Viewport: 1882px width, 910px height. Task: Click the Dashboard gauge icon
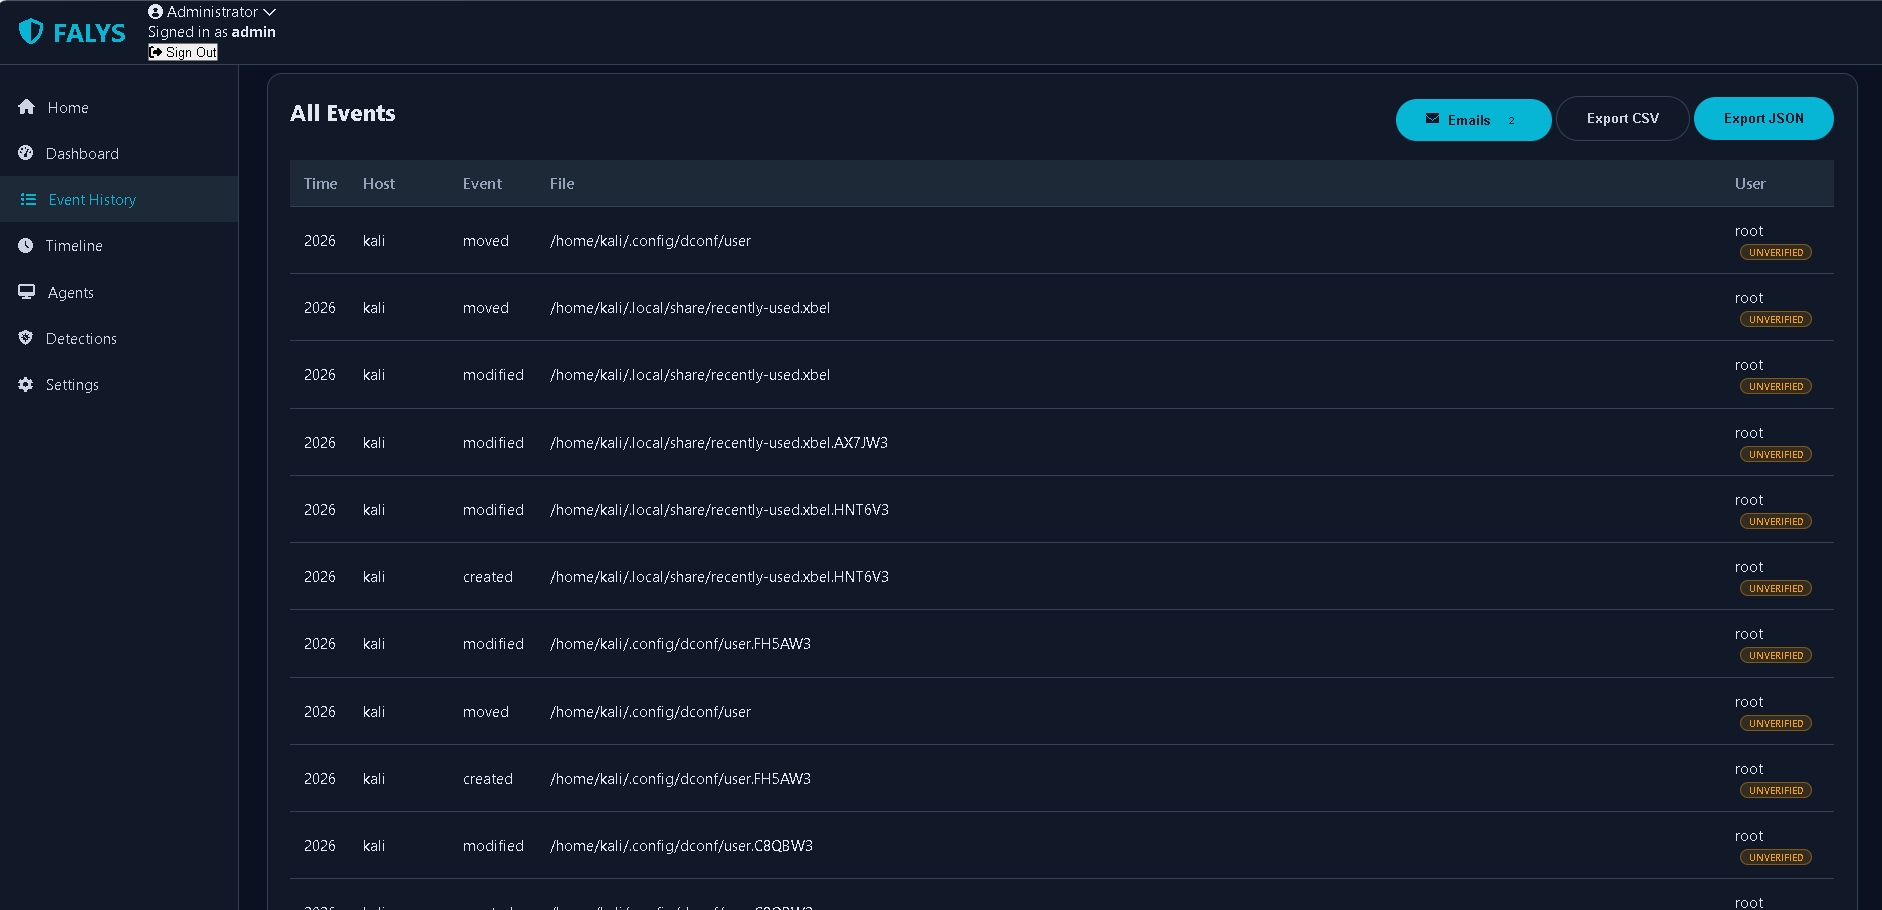point(26,153)
